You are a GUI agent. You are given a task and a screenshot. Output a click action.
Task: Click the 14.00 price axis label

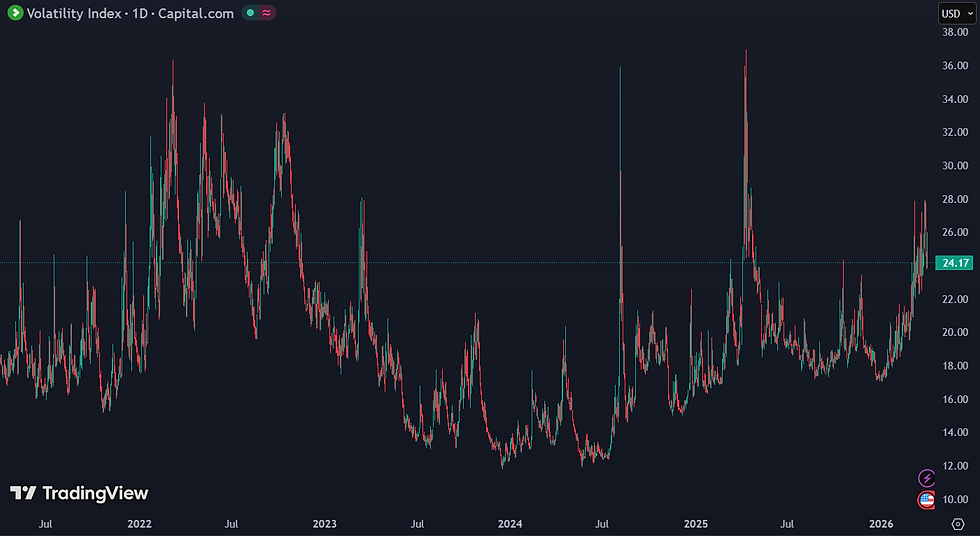pyautogui.click(x=955, y=432)
